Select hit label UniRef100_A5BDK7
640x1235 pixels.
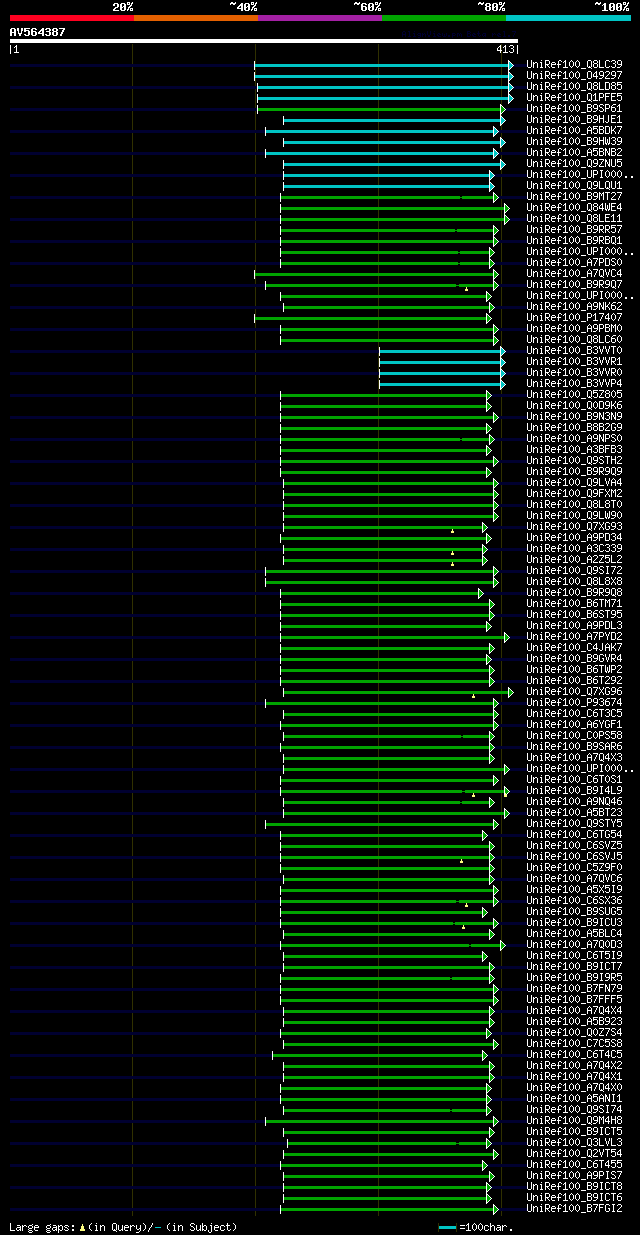pos(575,130)
